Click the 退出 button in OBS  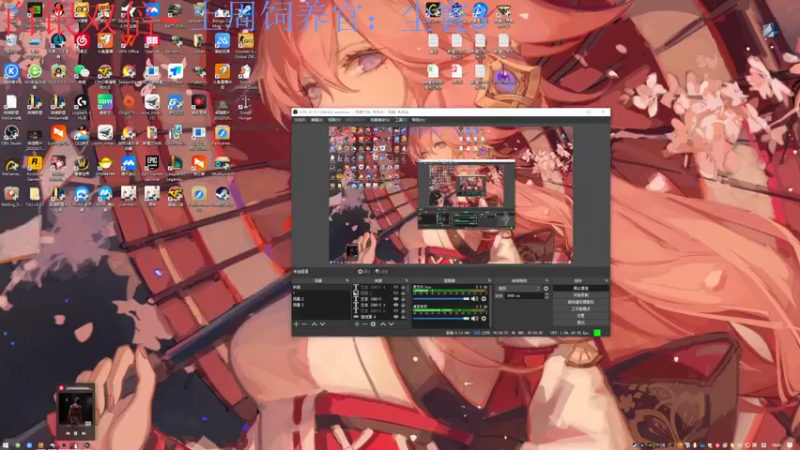tap(581, 322)
